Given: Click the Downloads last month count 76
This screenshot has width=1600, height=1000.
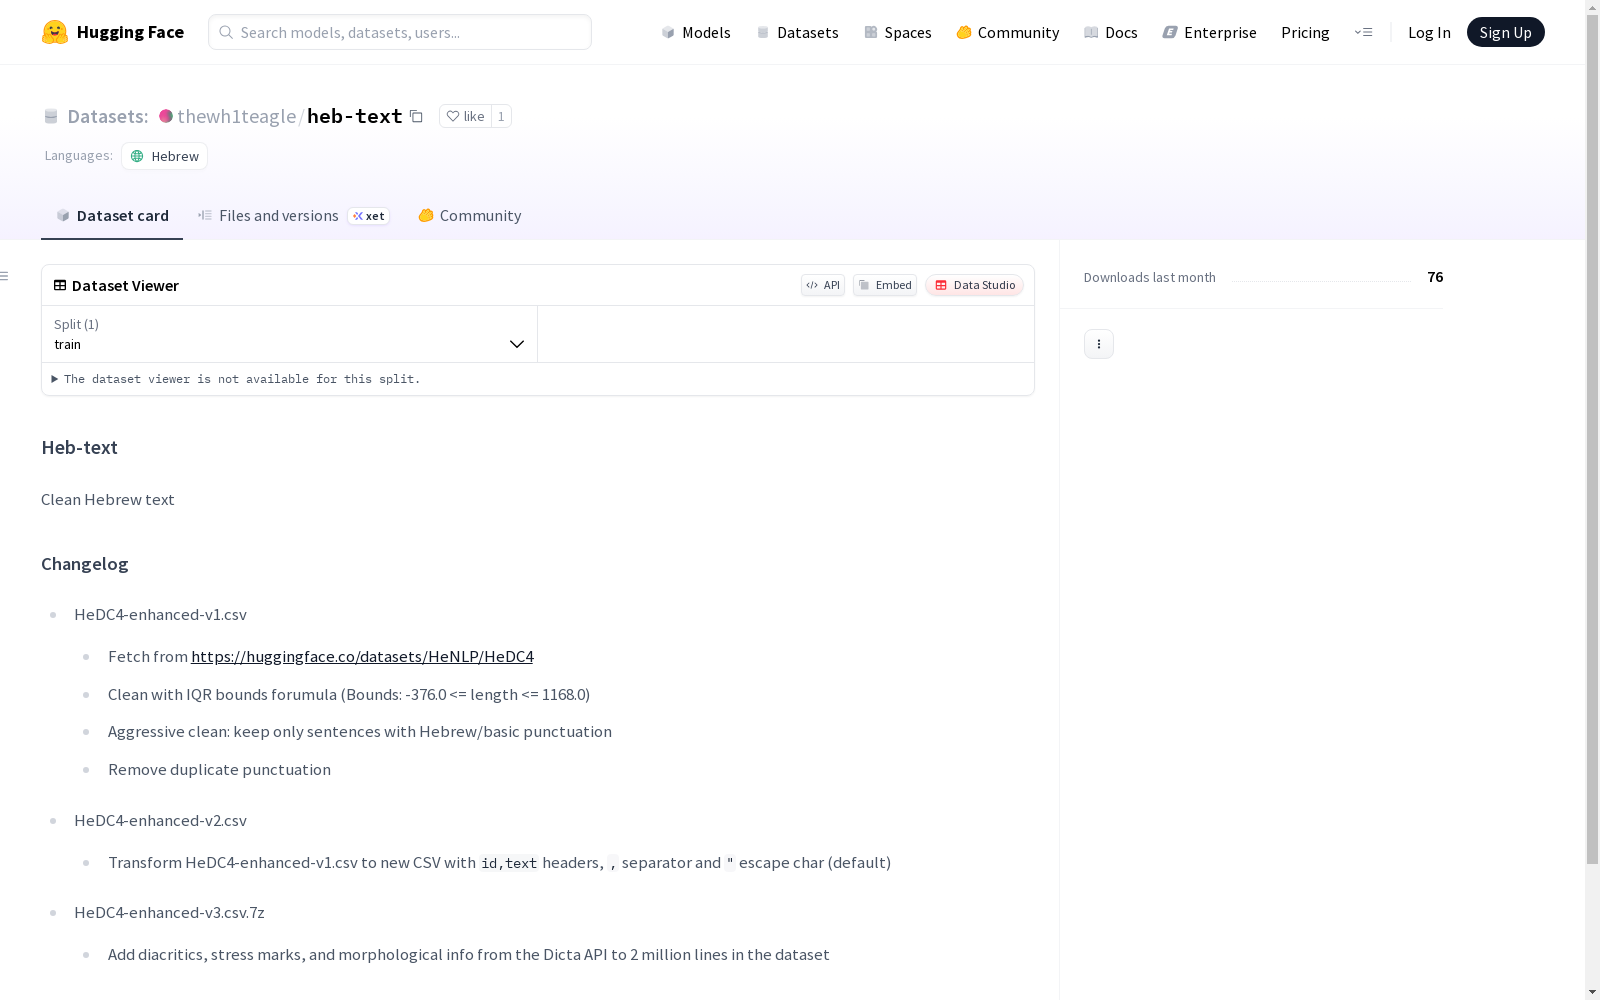Looking at the screenshot, I should pos(1435,277).
